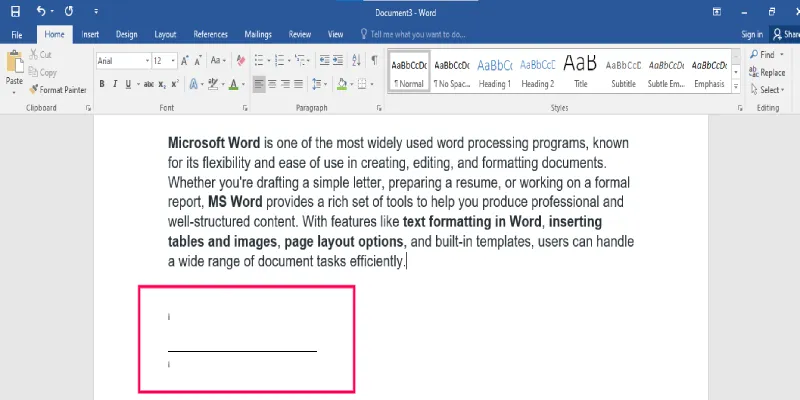Open the underline style dropdown arrow
The height and width of the screenshot is (400, 800).
click(138, 84)
